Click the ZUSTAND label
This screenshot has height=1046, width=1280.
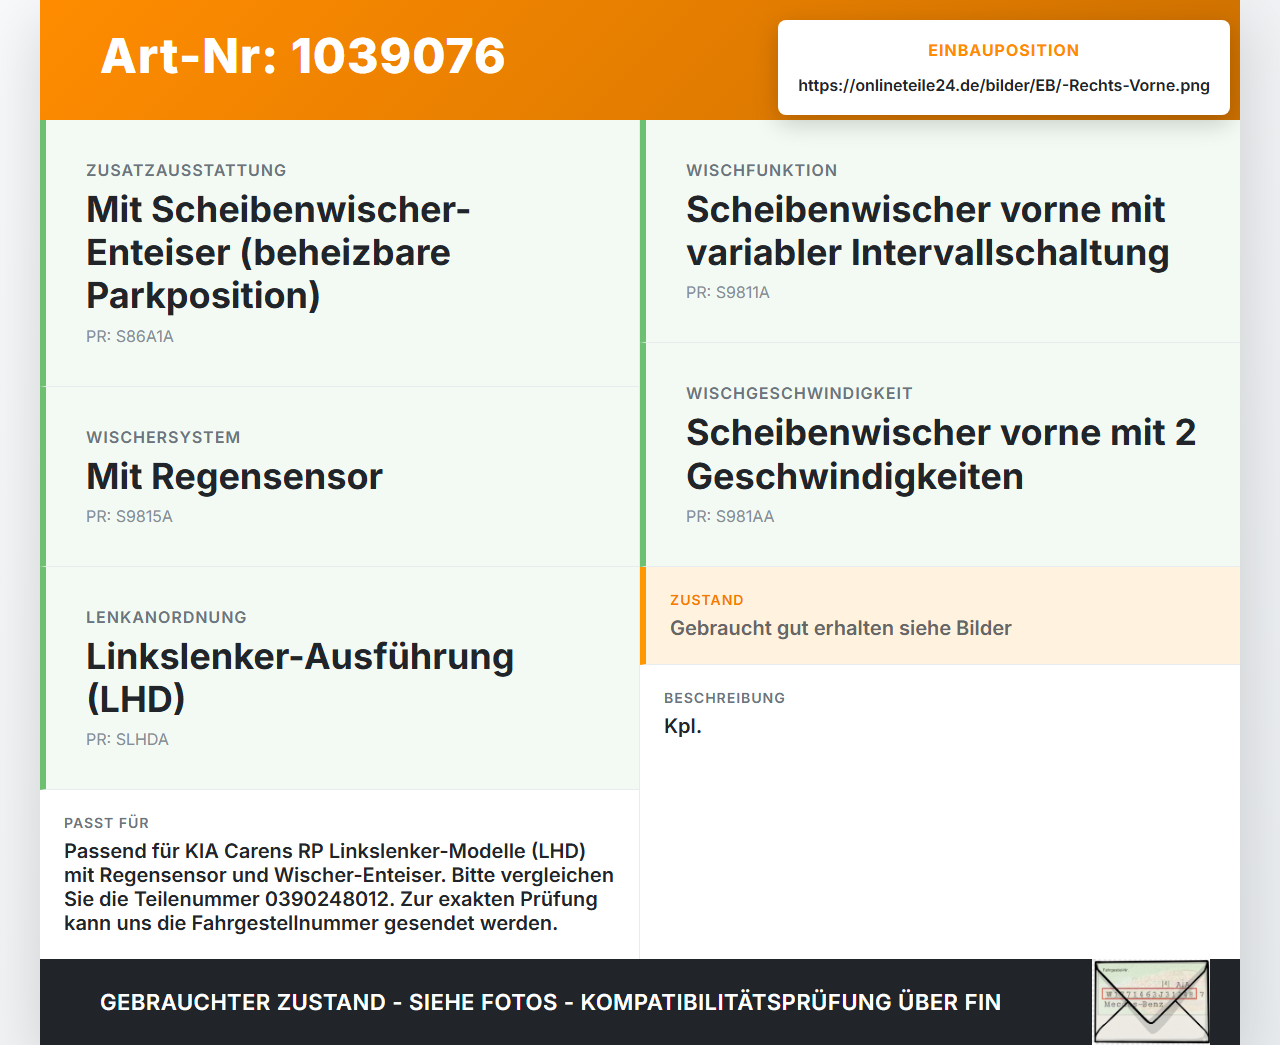(707, 600)
